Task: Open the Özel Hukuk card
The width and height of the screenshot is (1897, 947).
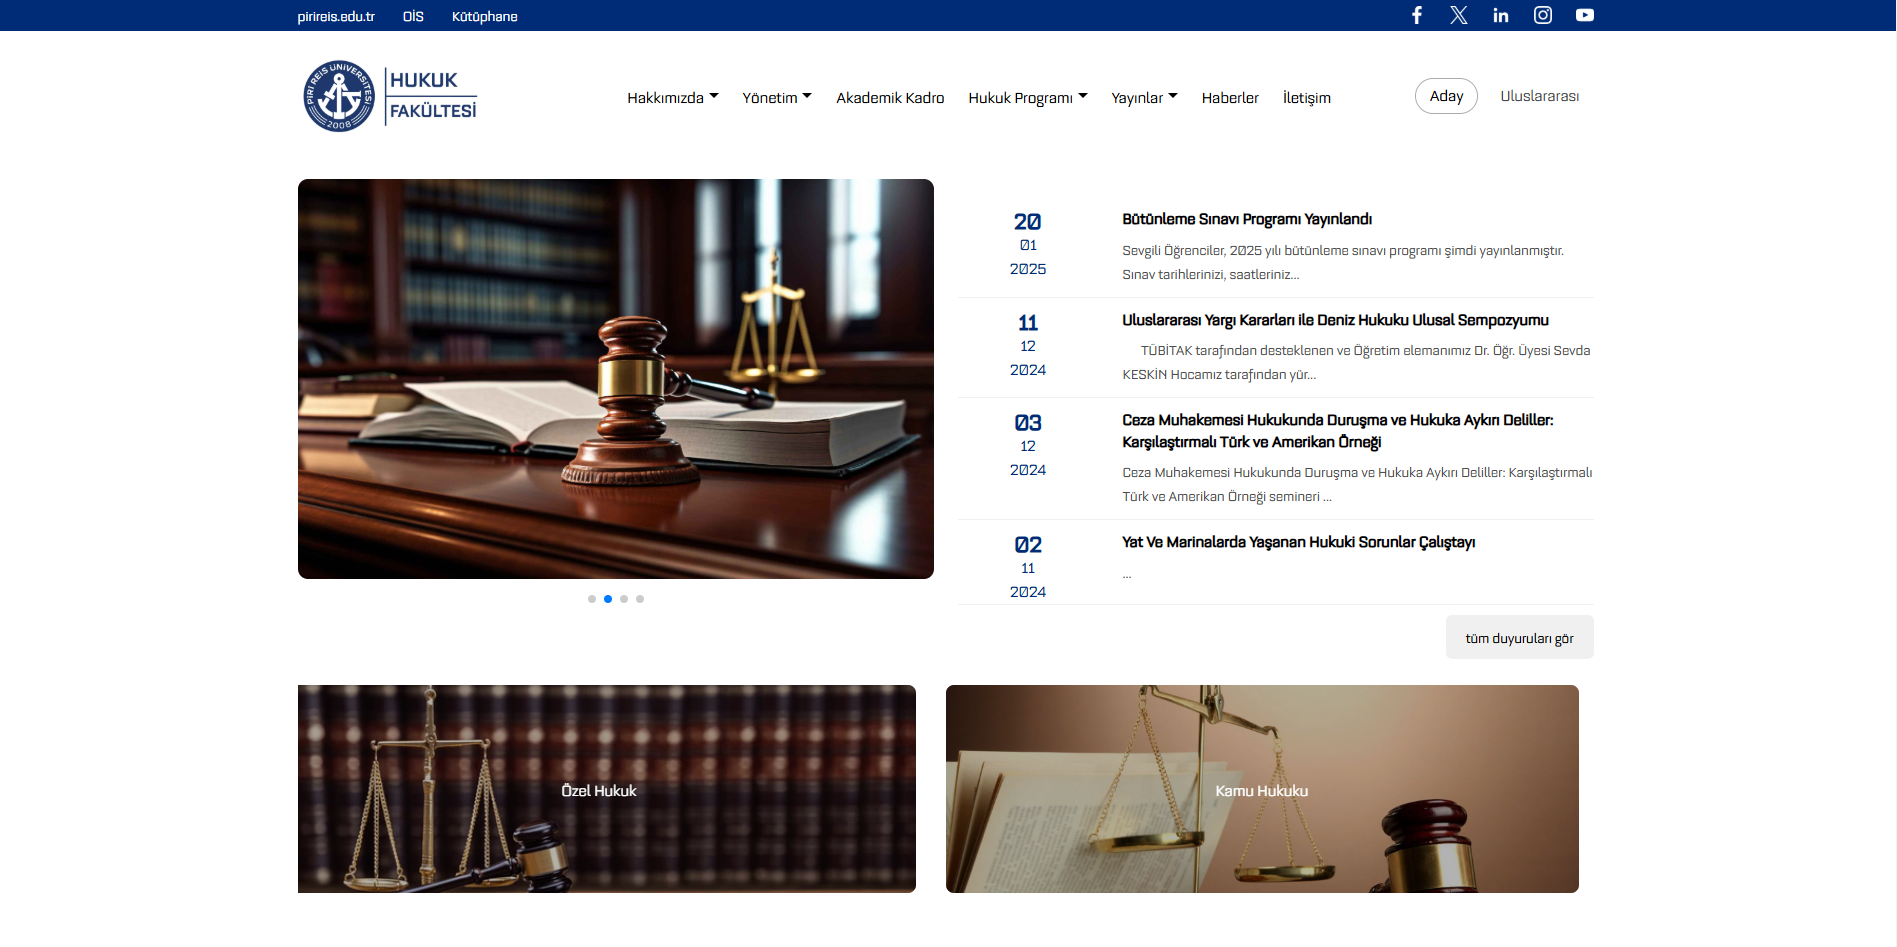Action: 607,789
